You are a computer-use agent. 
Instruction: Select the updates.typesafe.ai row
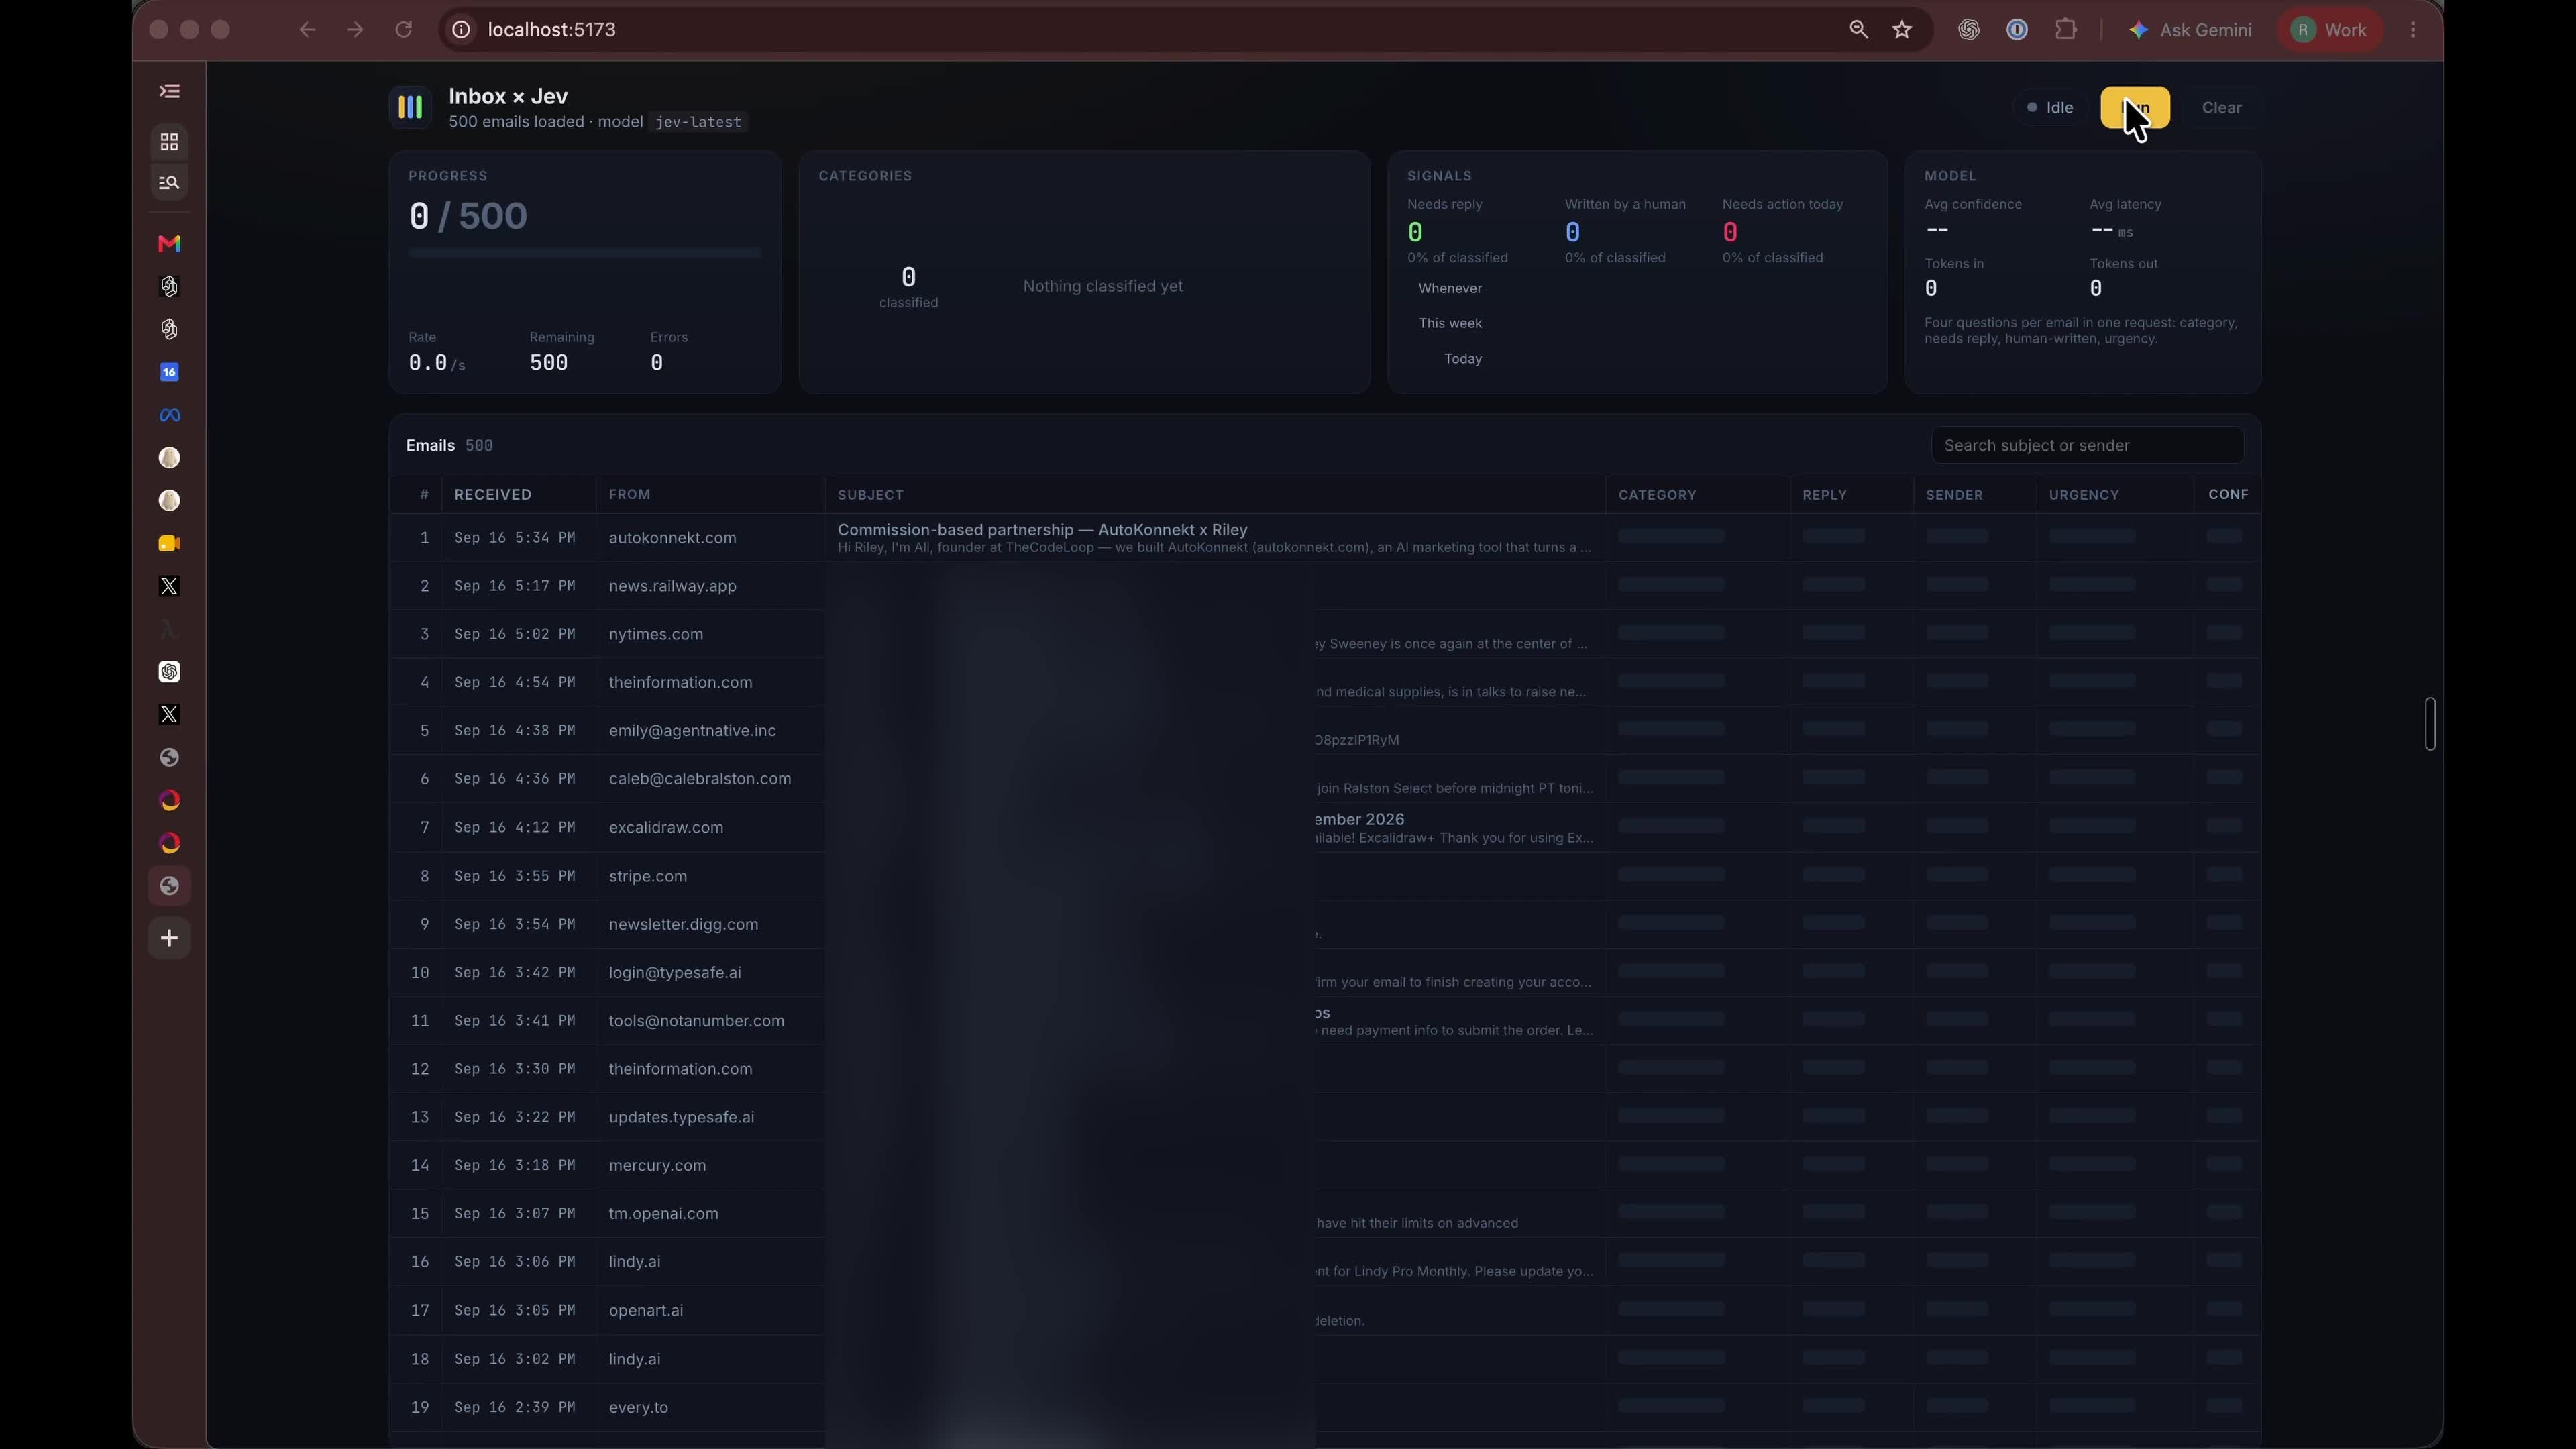(1325, 1117)
